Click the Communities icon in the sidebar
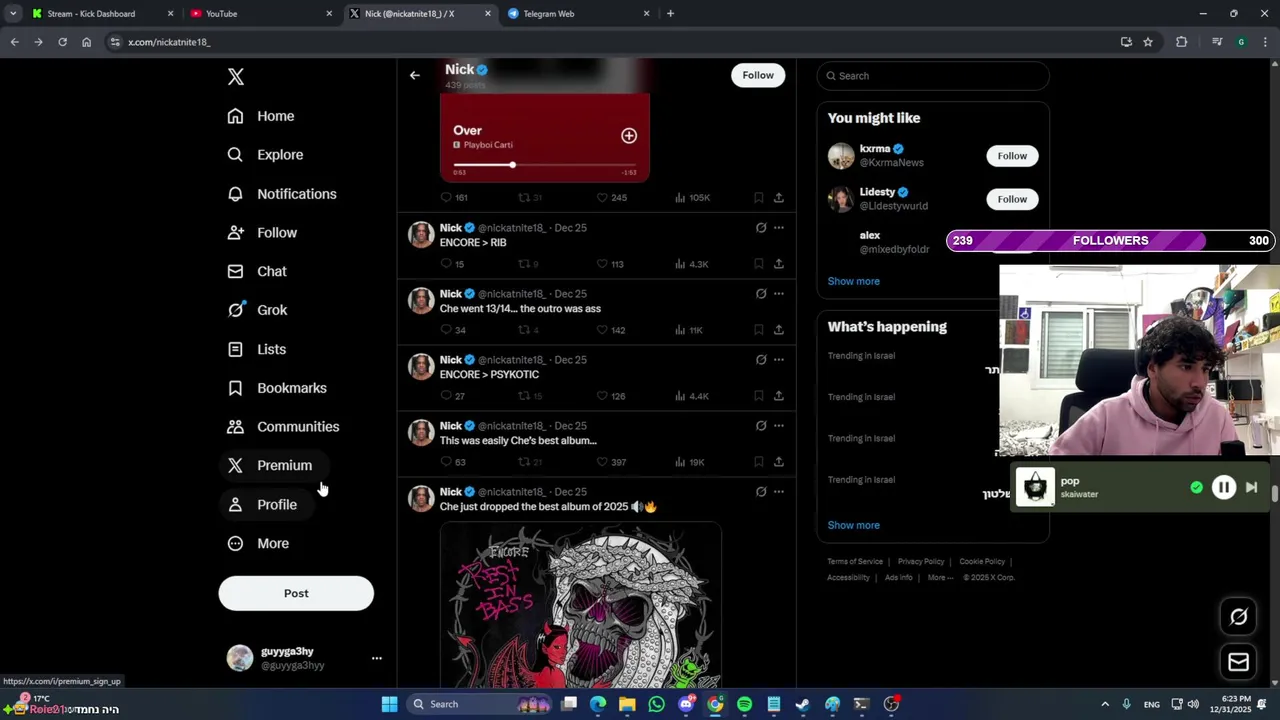This screenshot has height=720, width=1280. (x=235, y=427)
